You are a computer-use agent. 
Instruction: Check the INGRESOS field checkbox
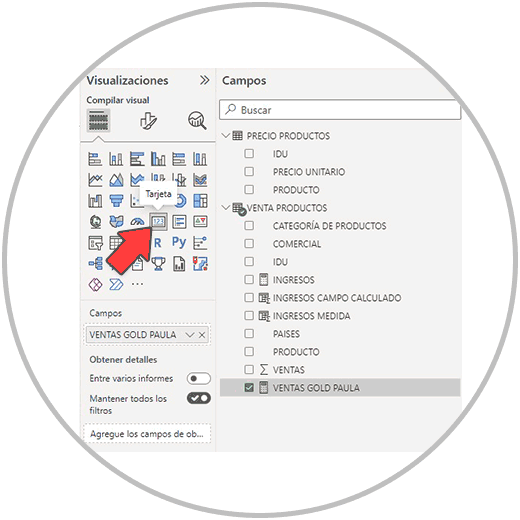pyautogui.click(x=249, y=279)
